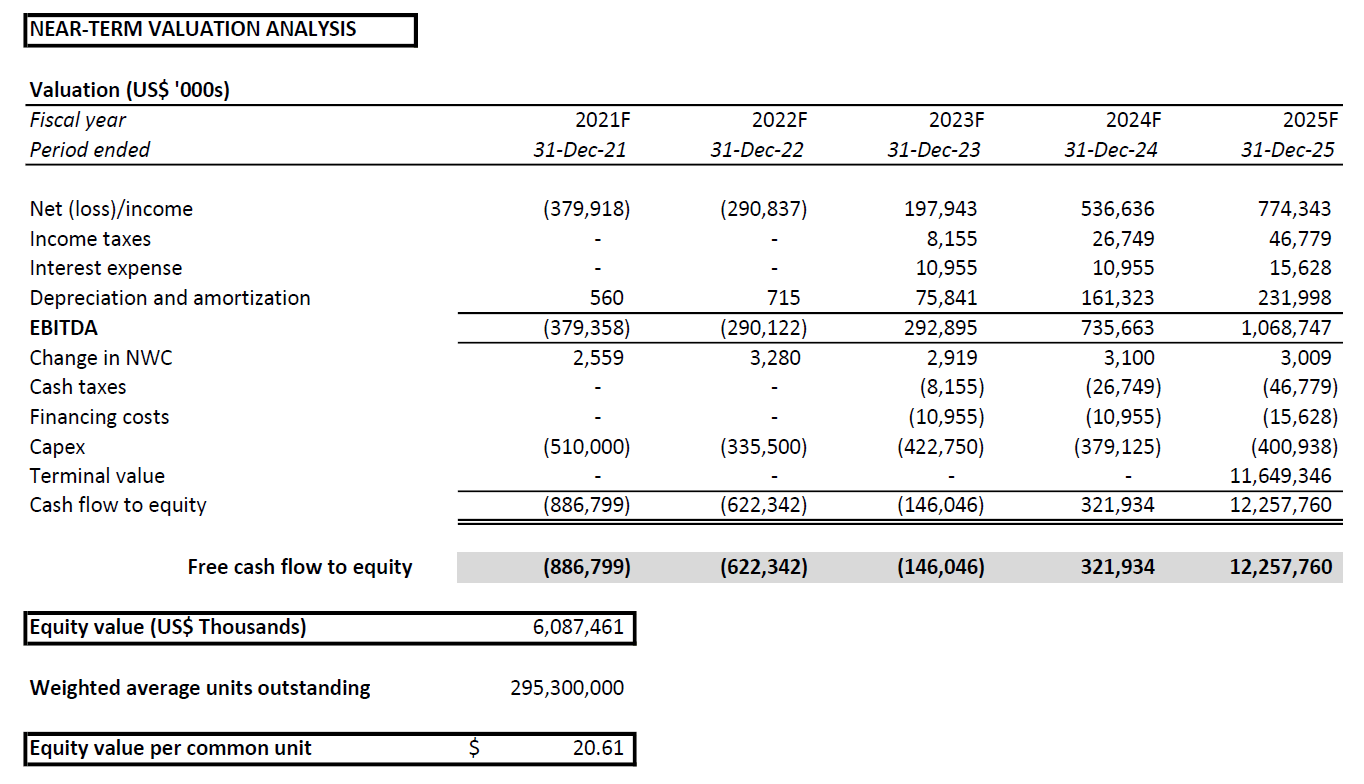Select Interest expense 2023F value 10,955

[946, 268]
